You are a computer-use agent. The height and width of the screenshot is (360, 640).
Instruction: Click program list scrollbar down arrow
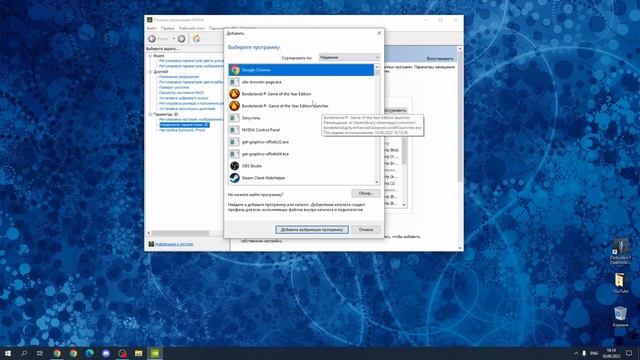[377, 182]
